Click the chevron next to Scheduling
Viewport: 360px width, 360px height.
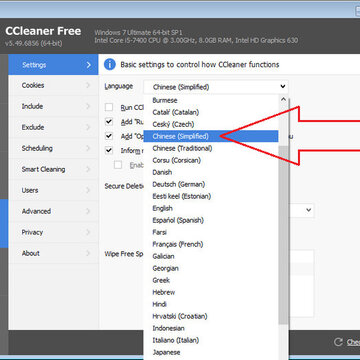tap(88, 148)
